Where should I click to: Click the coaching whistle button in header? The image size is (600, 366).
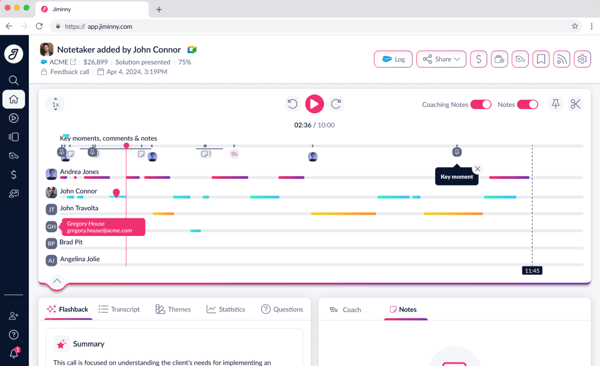pos(520,59)
